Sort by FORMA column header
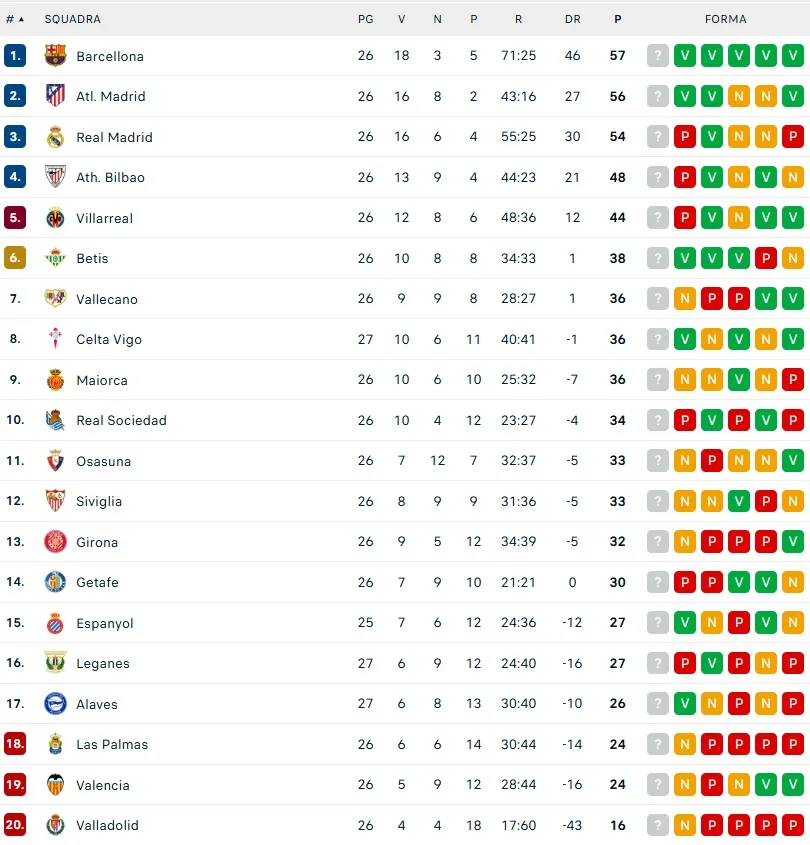The image size is (810, 845). pyautogui.click(x=725, y=19)
